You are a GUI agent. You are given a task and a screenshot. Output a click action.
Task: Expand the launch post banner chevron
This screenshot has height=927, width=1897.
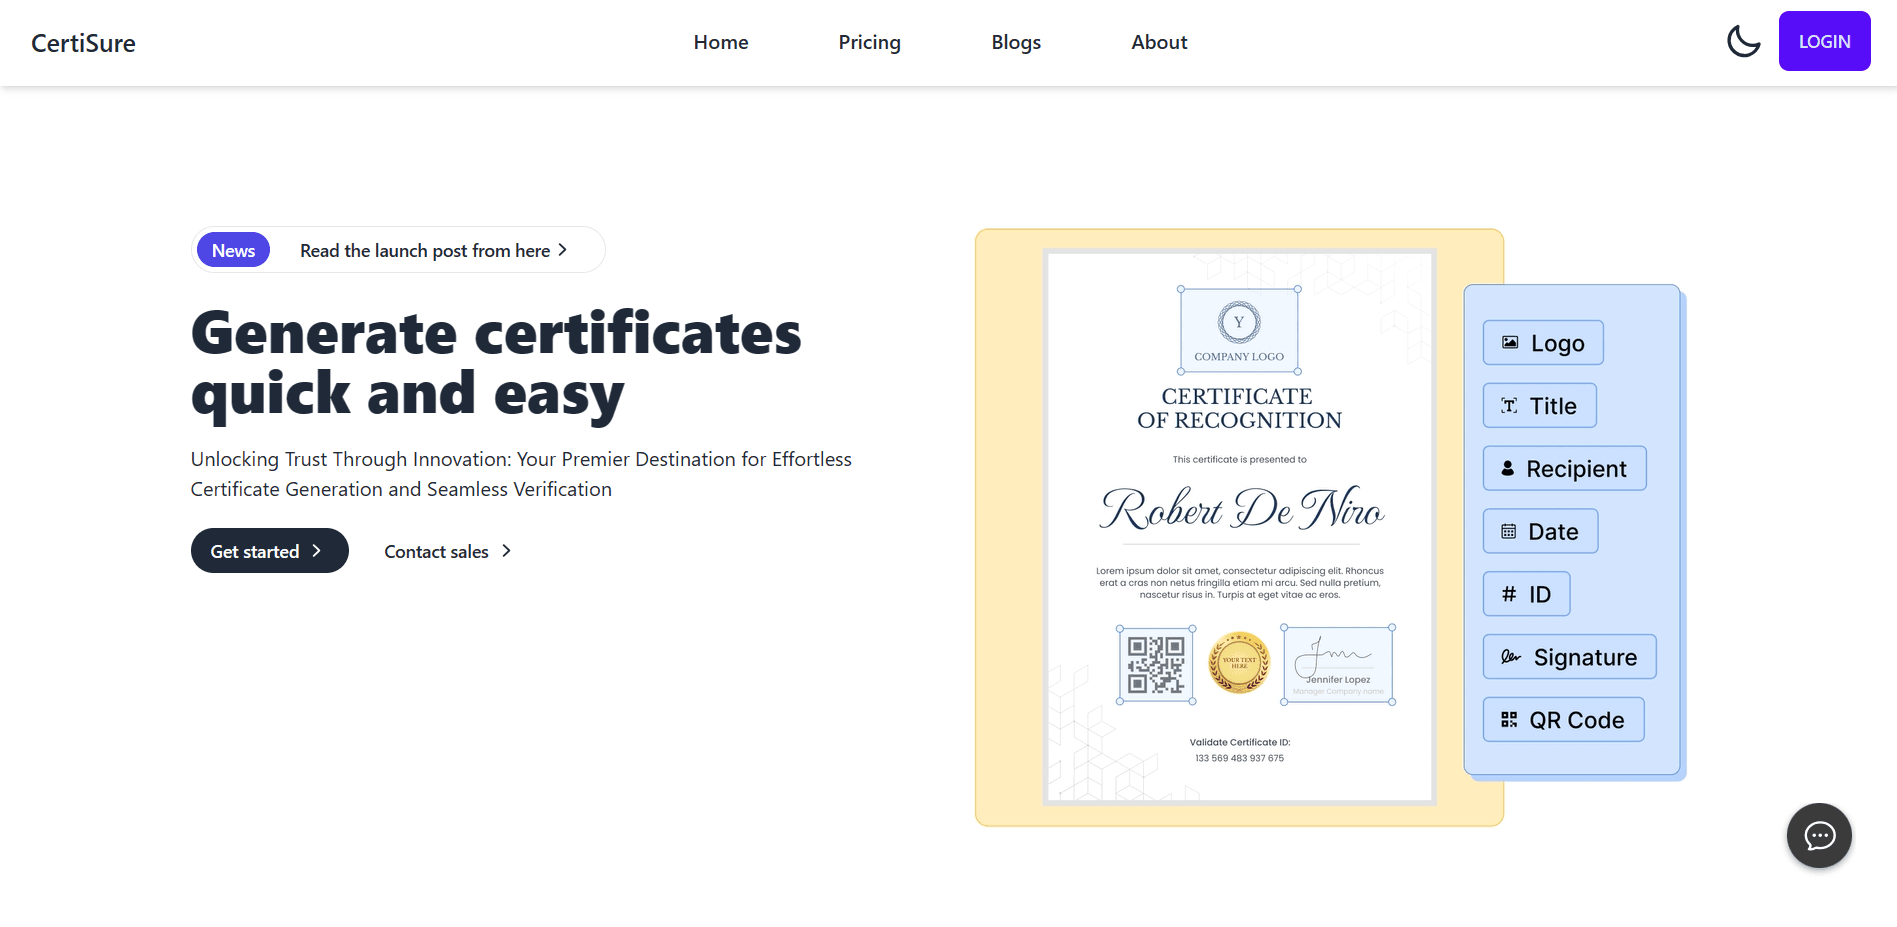click(563, 250)
